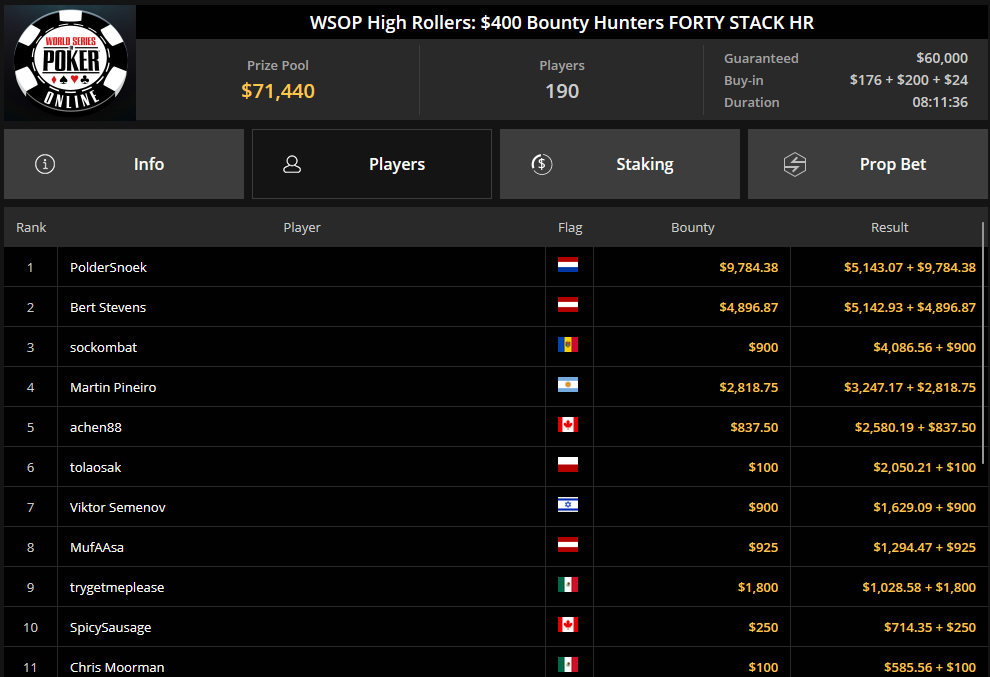Image resolution: width=990 pixels, height=677 pixels.
Task: Click Martin Pineiro's Argentina flag
Action: pyautogui.click(x=568, y=385)
